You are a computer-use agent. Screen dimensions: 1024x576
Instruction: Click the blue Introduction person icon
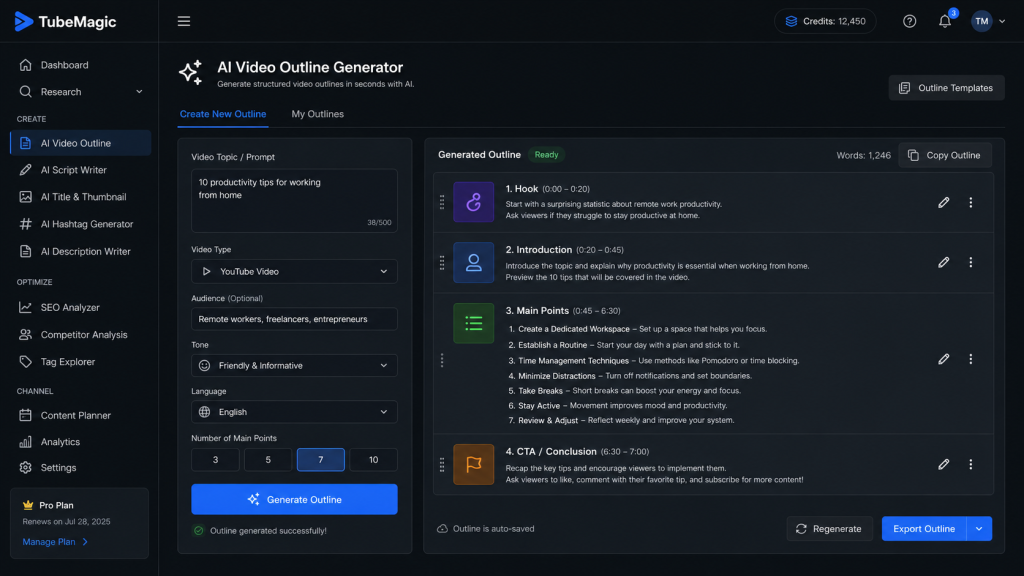[x=473, y=263]
